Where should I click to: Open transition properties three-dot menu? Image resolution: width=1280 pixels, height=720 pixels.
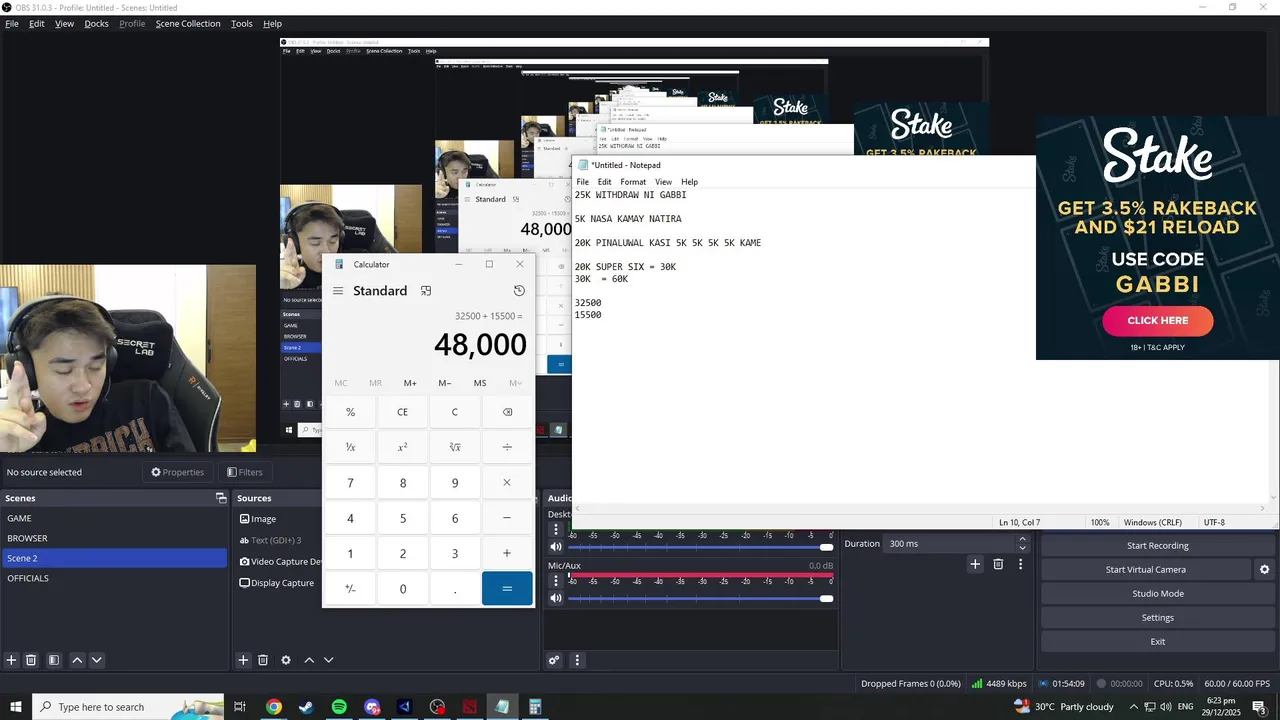[x=1020, y=564]
